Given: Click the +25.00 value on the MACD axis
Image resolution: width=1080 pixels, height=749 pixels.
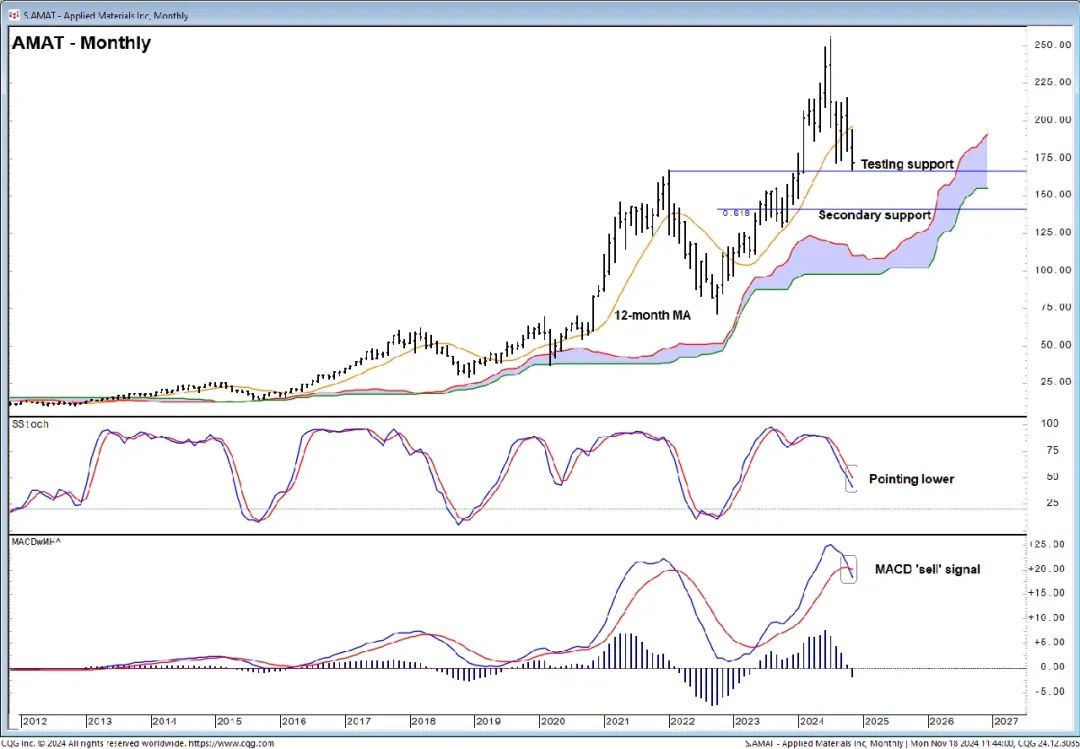Looking at the screenshot, I should [x=1048, y=544].
